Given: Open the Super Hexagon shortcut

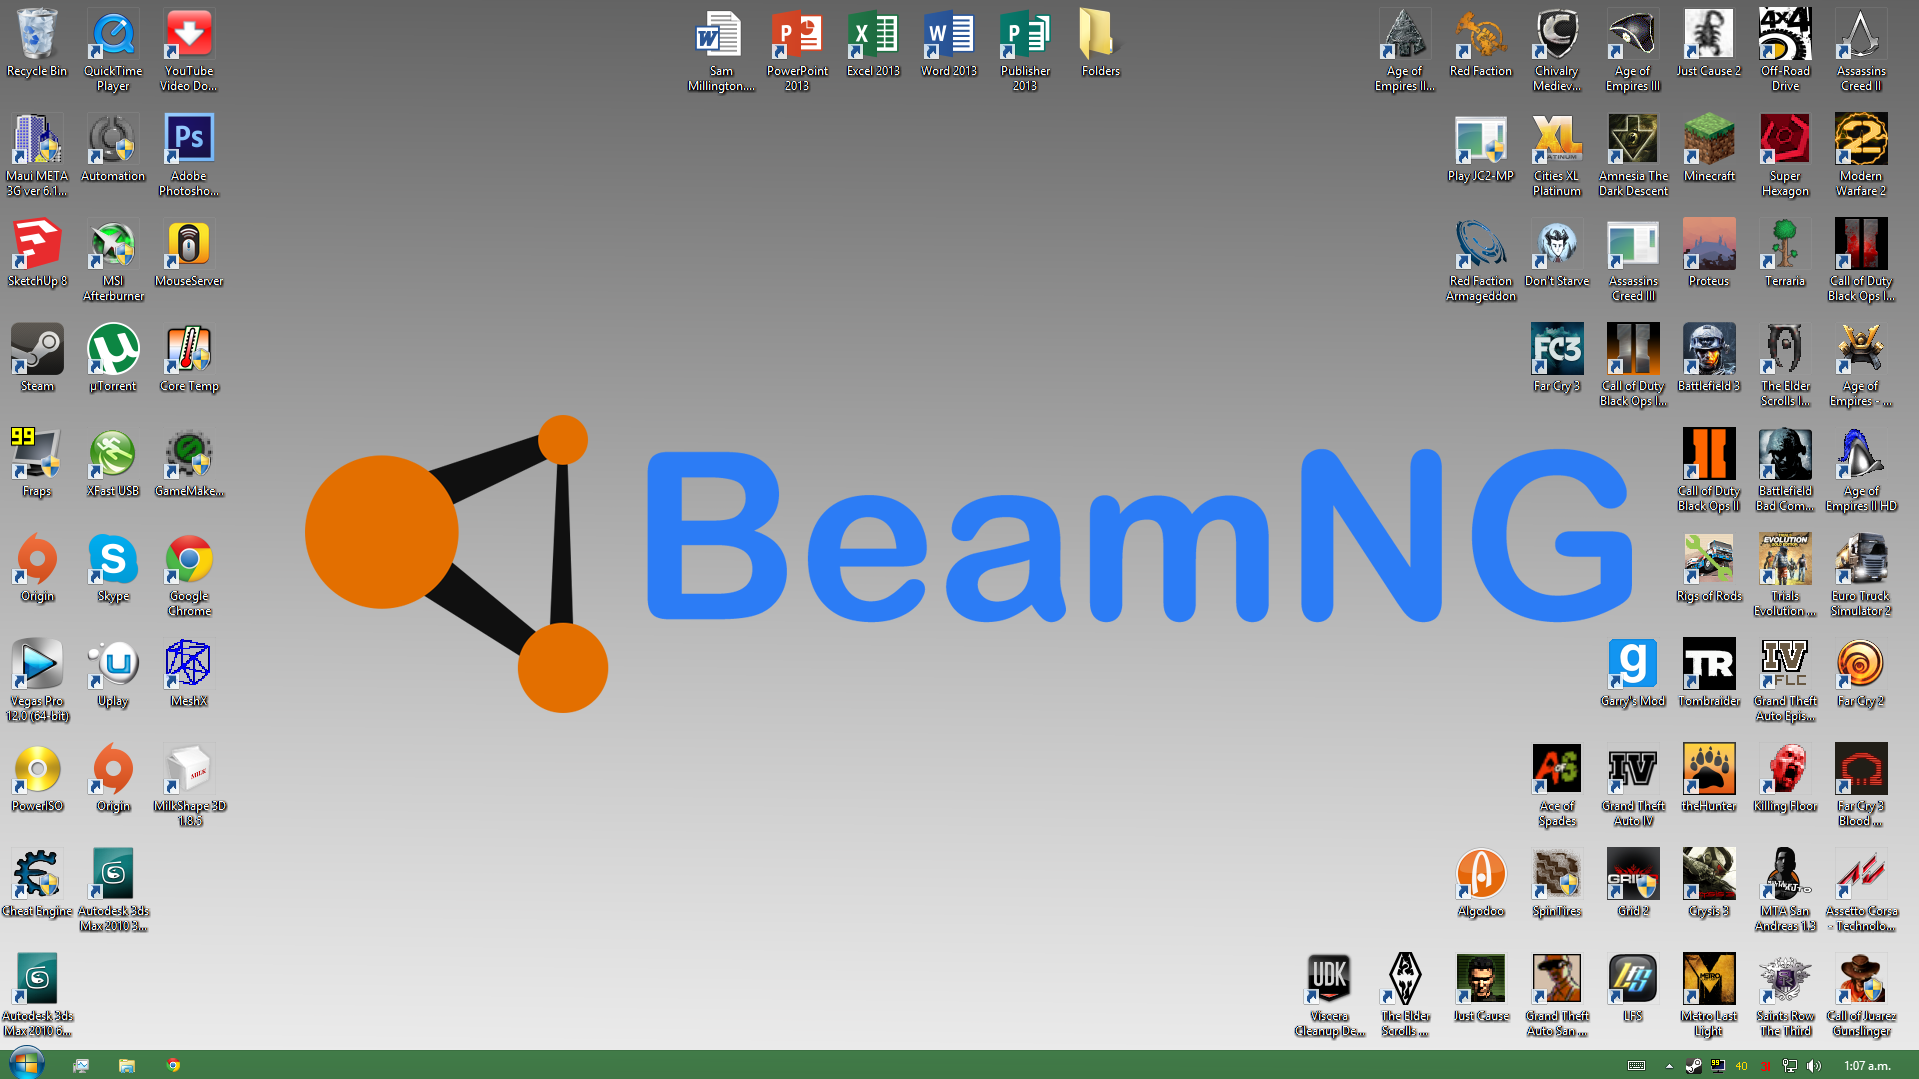Looking at the screenshot, I should [x=1785, y=155].
